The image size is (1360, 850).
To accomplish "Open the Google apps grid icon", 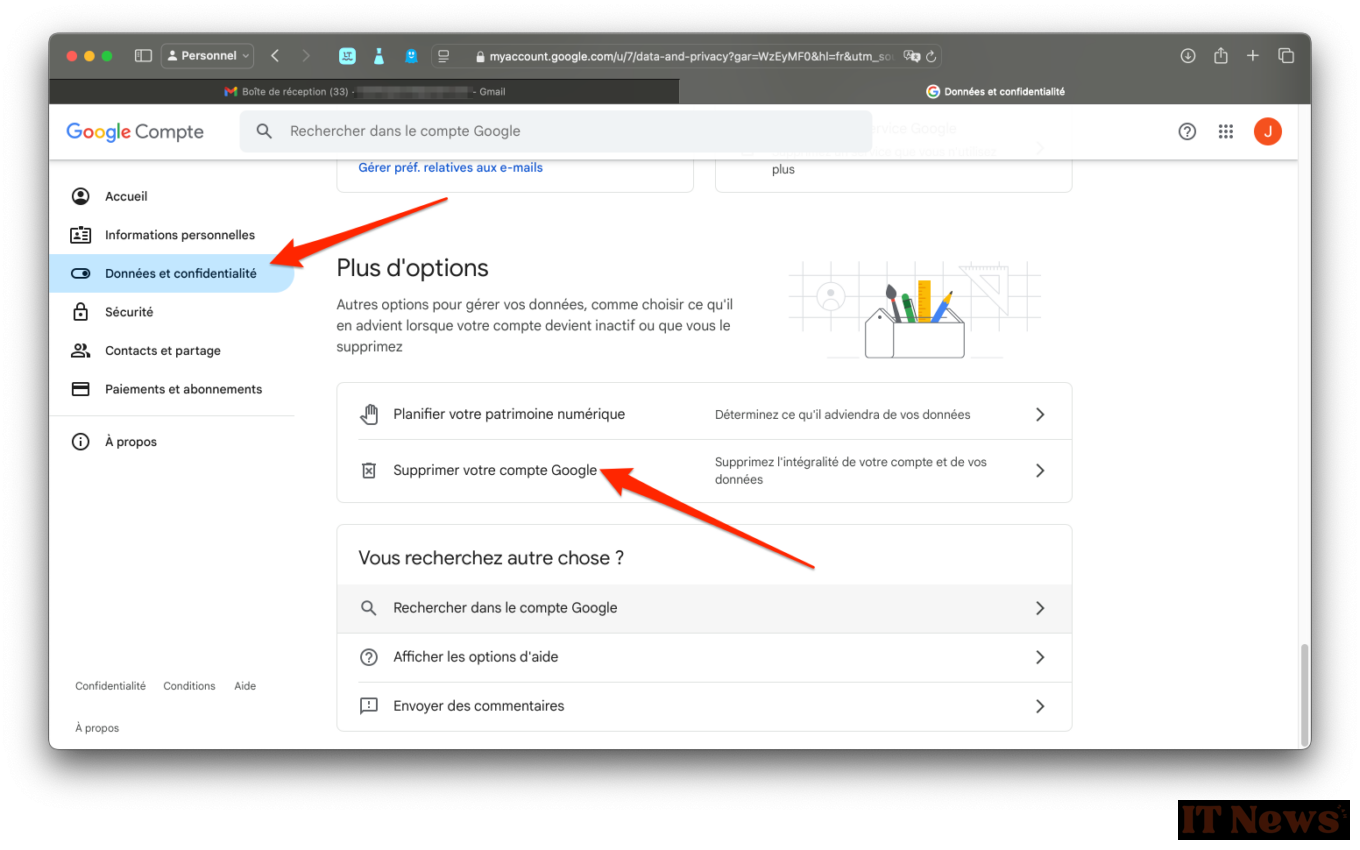I will pyautogui.click(x=1226, y=131).
